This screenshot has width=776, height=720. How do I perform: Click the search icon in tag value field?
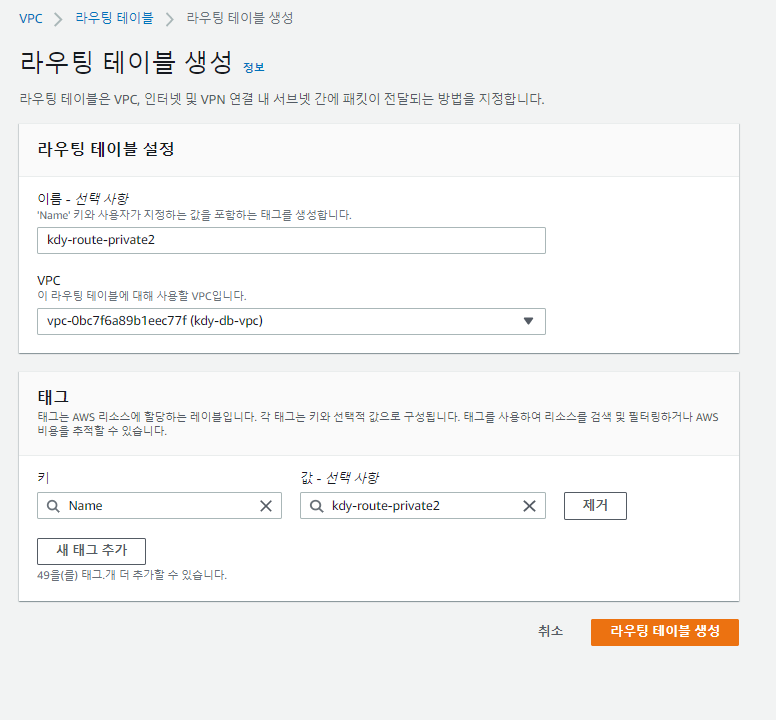point(316,506)
